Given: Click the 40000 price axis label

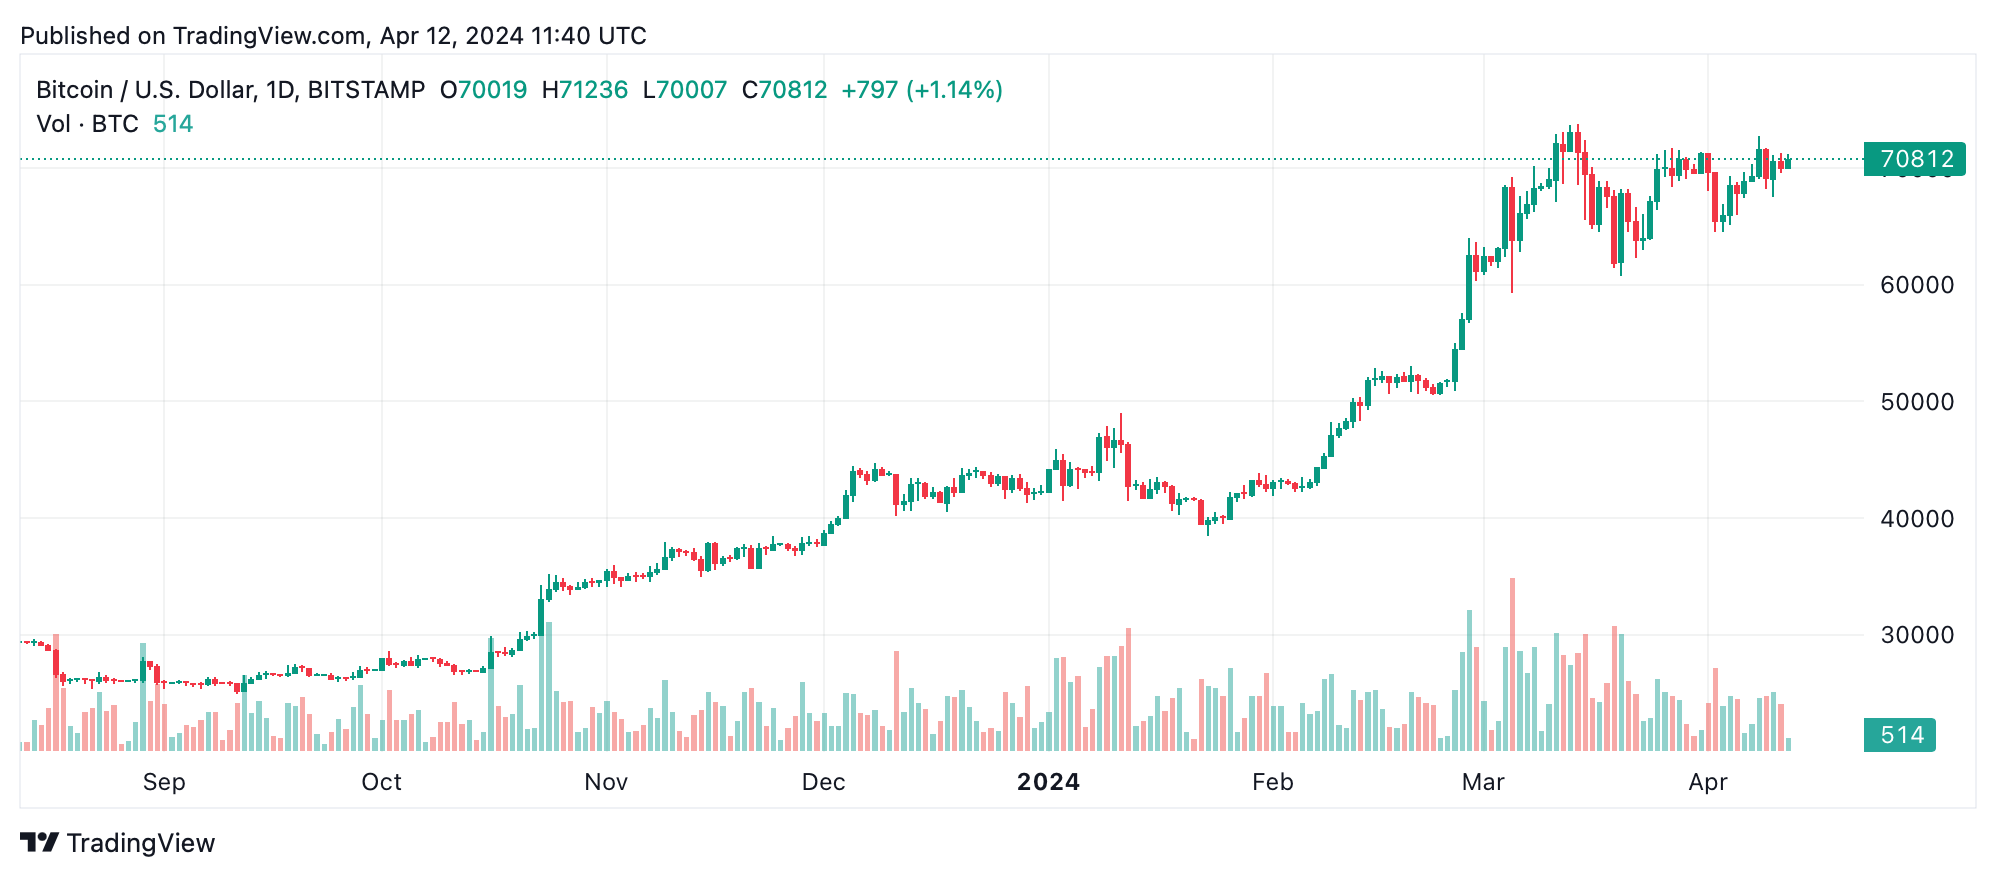Looking at the screenshot, I should point(1917,518).
